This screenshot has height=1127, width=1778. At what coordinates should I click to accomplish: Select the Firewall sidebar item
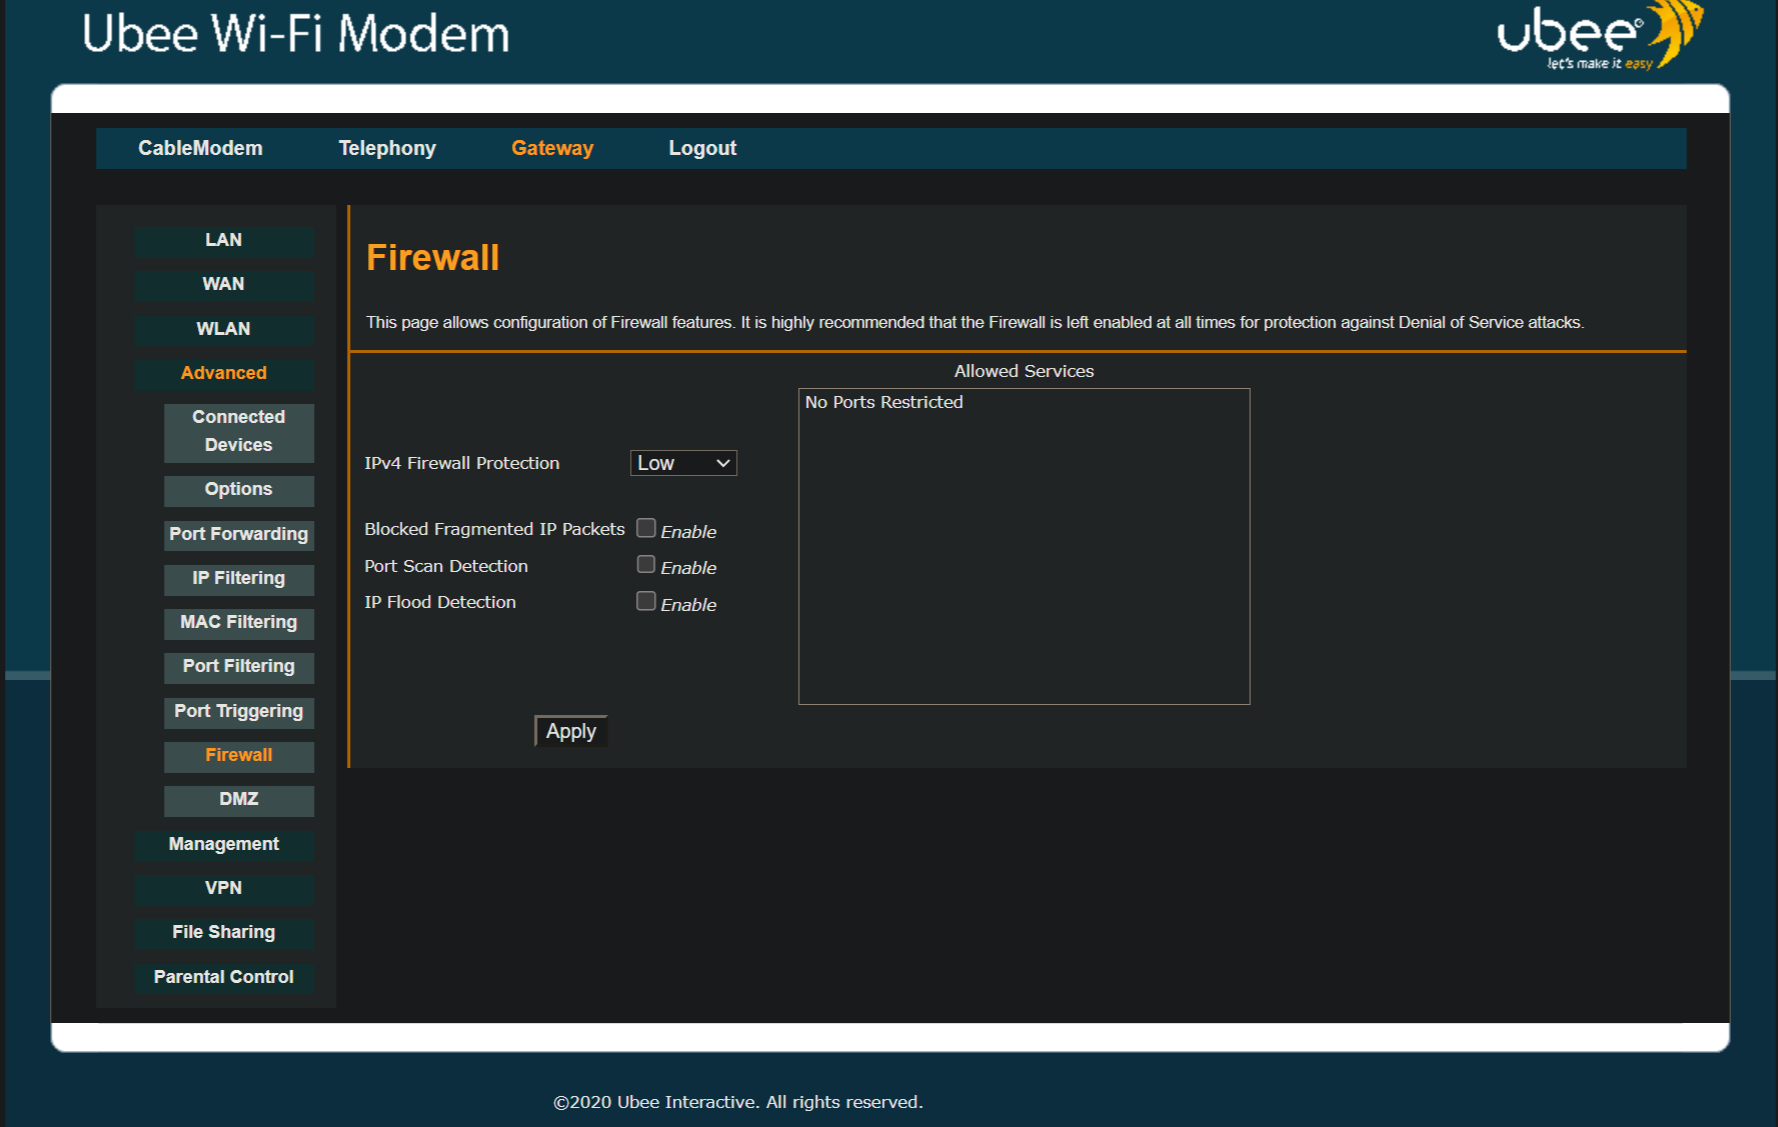click(x=239, y=755)
